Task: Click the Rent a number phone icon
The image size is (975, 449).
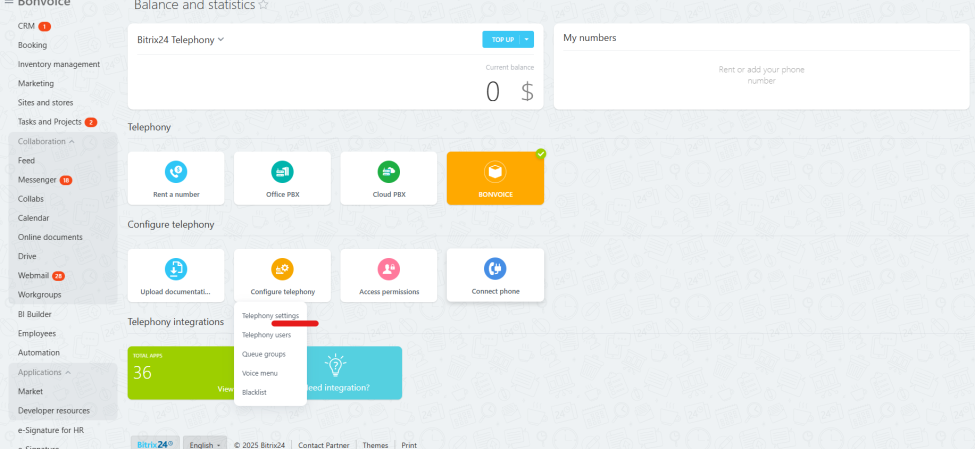Action: 176,172
